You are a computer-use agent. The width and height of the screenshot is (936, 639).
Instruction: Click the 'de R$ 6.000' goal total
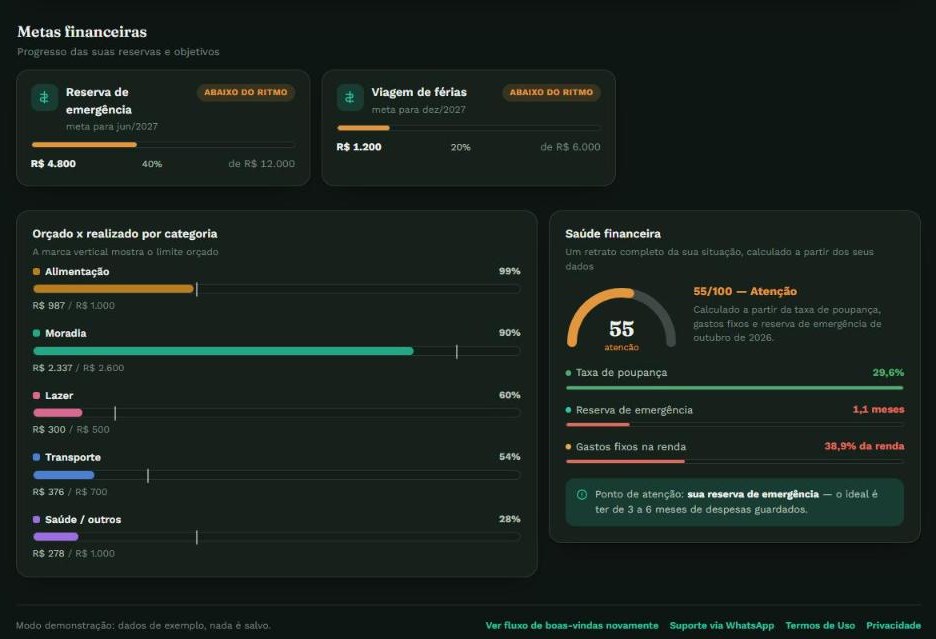(x=570, y=147)
